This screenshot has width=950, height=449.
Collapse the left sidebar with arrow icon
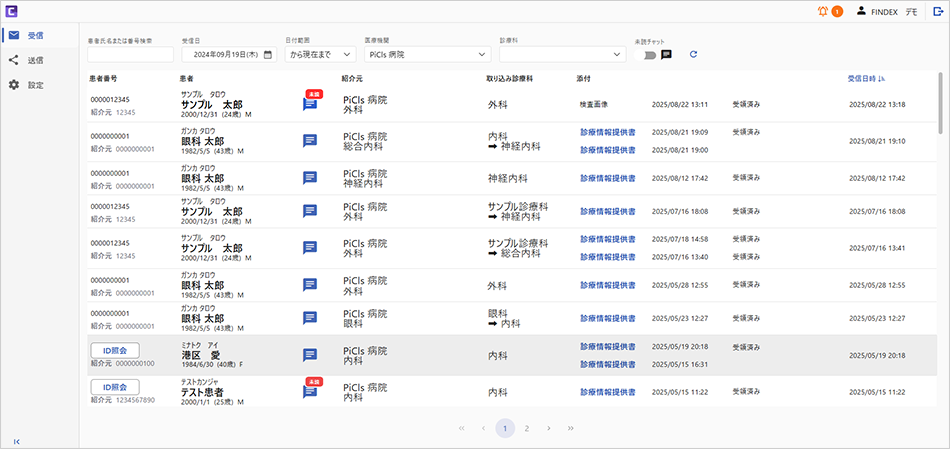click(x=17, y=440)
